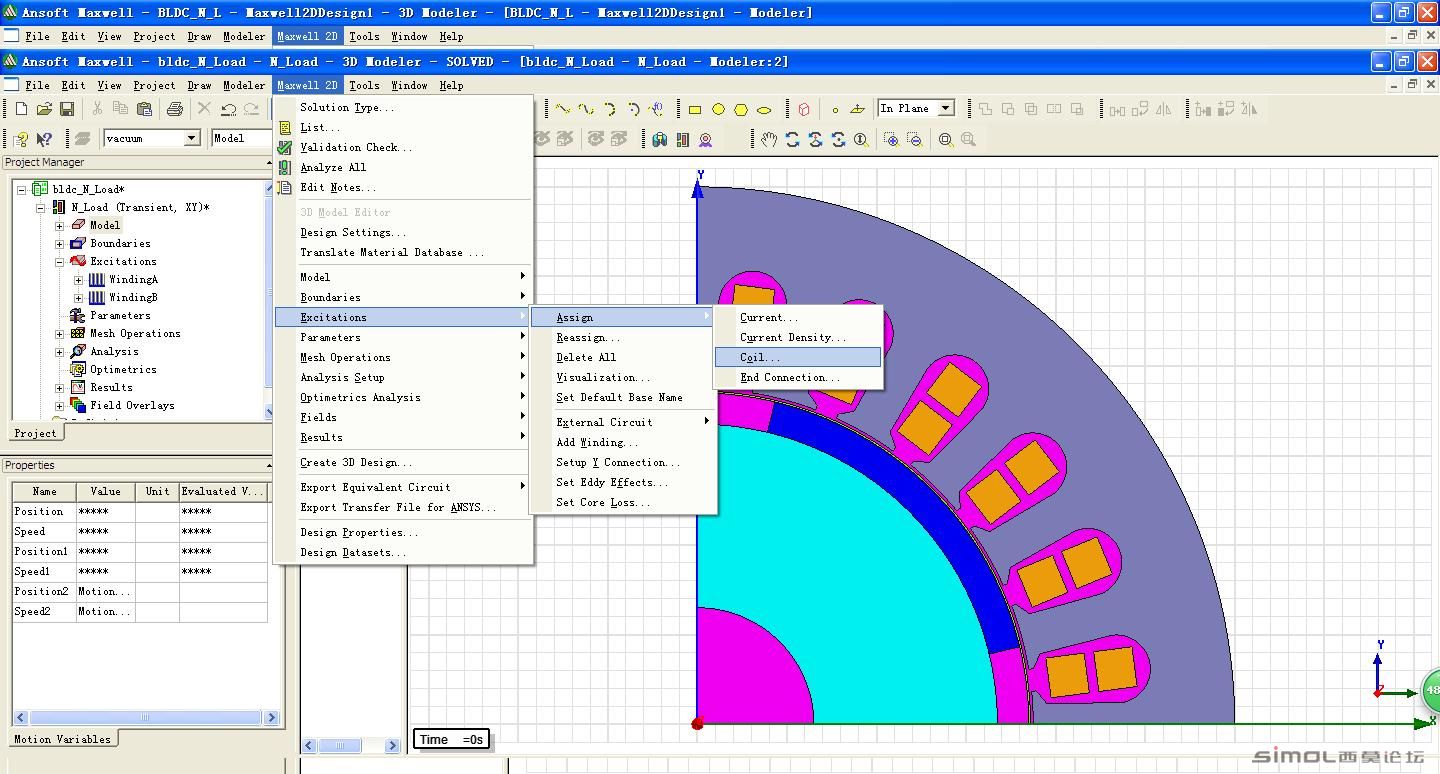Select Analyze All in Maxwell 2D menu
The image size is (1440, 774).
pyautogui.click(x=404, y=167)
